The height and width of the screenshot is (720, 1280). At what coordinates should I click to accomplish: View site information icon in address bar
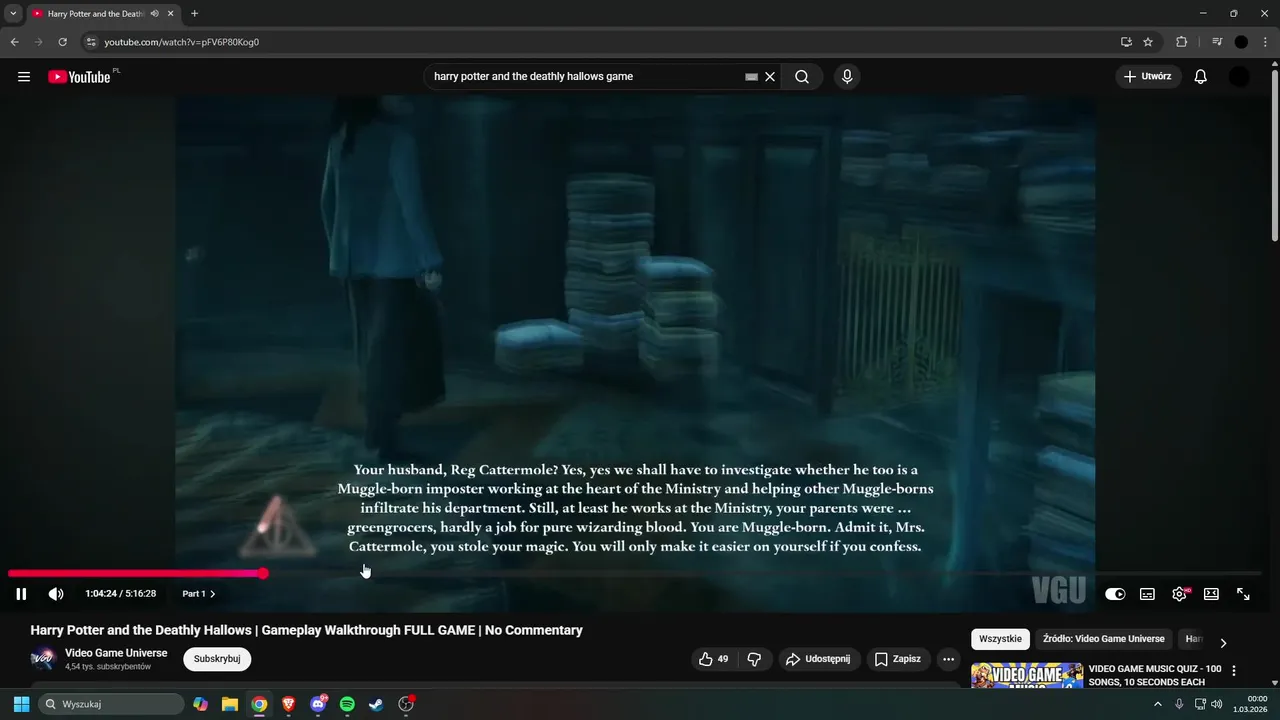pyautogui.click(x=91, y=42)
